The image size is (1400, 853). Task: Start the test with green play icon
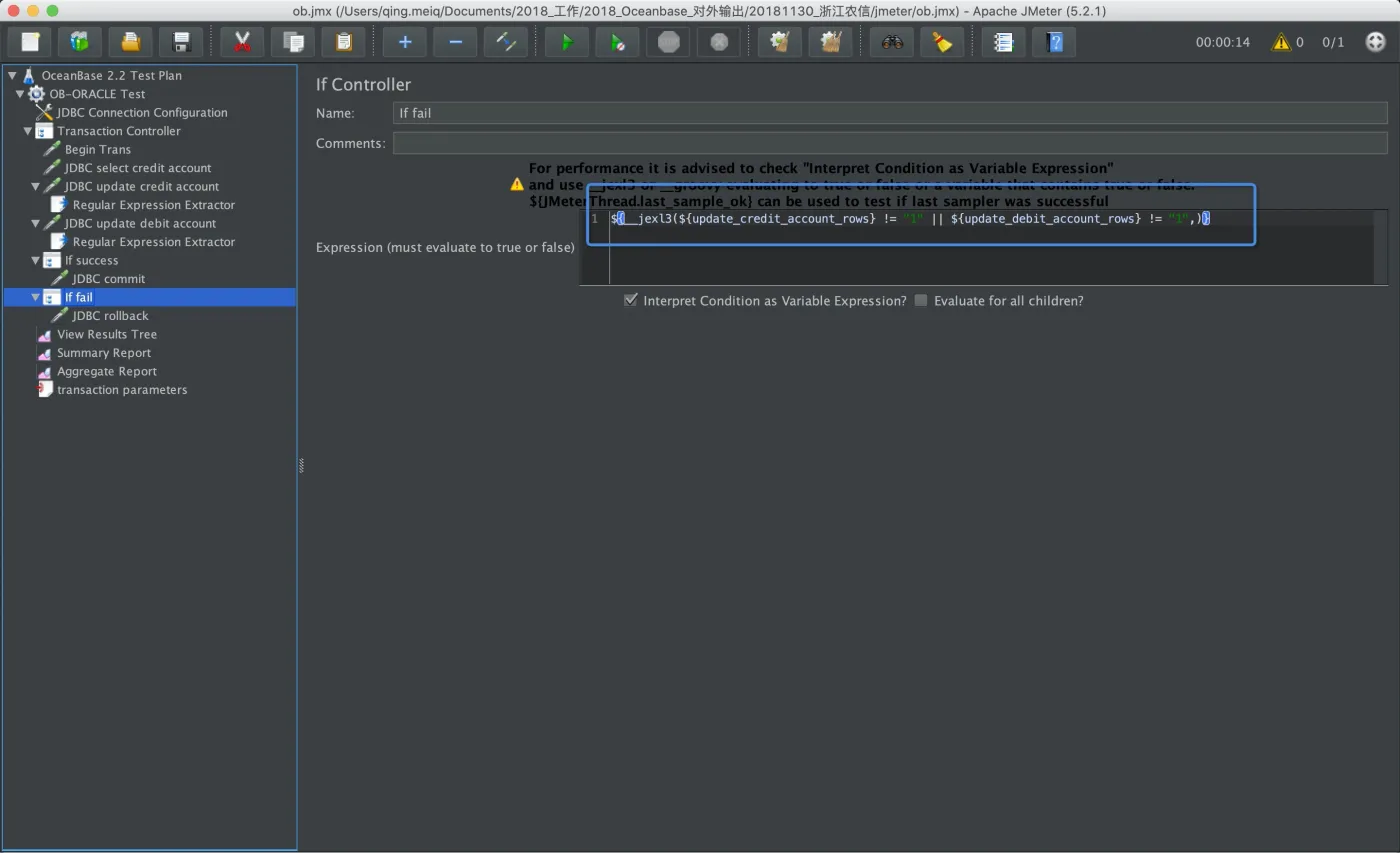click(567, 42)
